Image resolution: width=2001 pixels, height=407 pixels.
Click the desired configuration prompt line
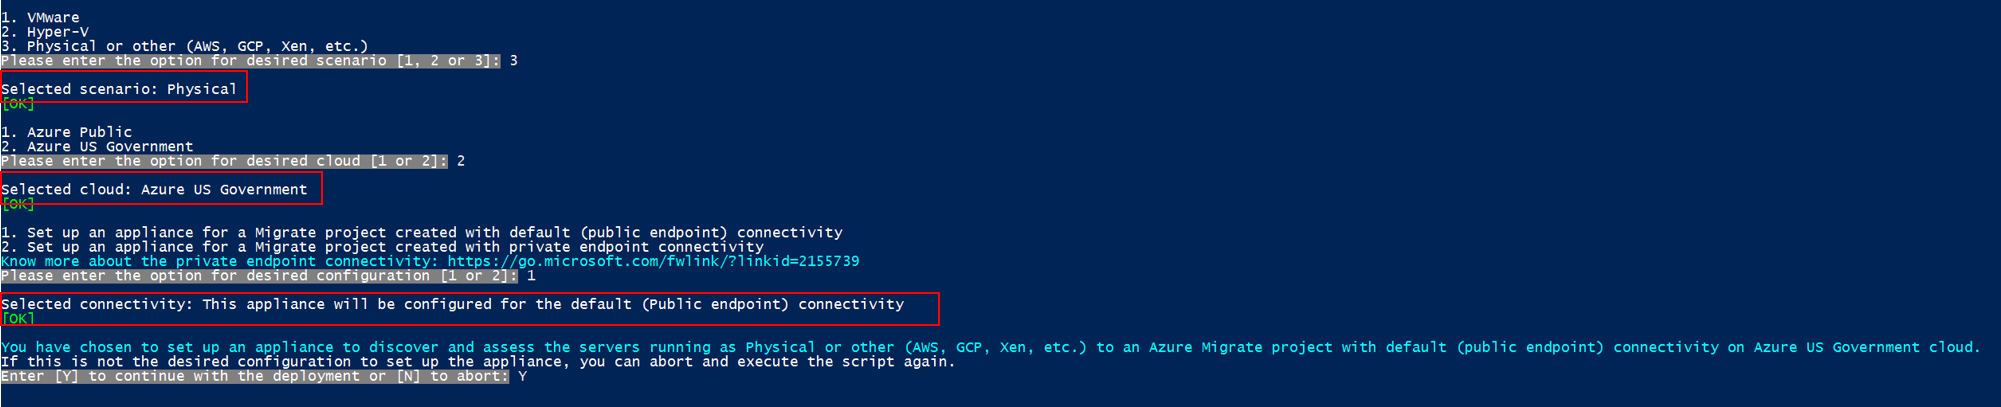point(259,276)
